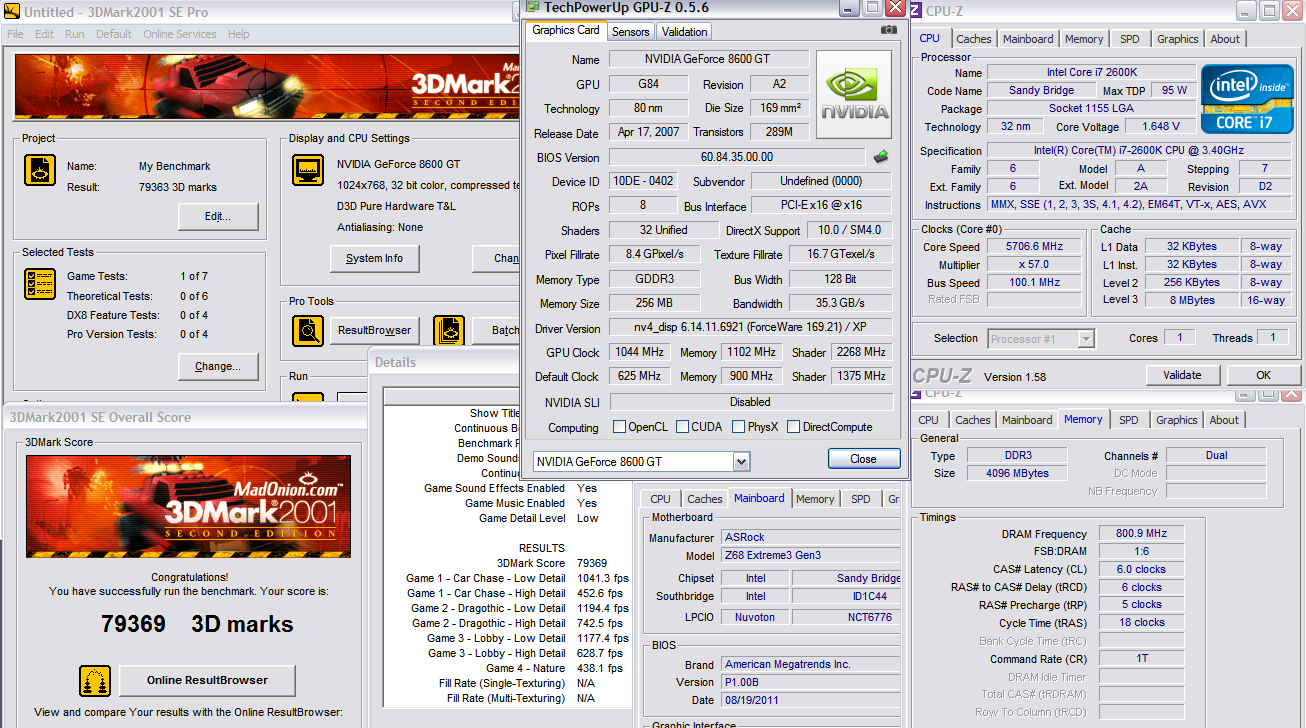Click the Online ResultBrowser button
This screenshot has width=1306, height=728.
pos(208,680)
